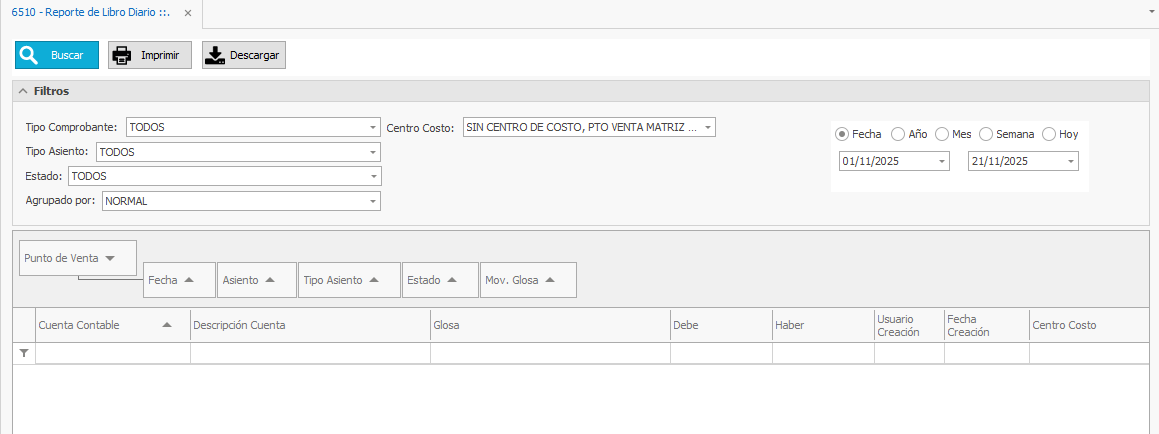The width and height of the screenshot is (1159, 434).
Task: Select the Mes radio button
Action: click(x=942, y=134)
